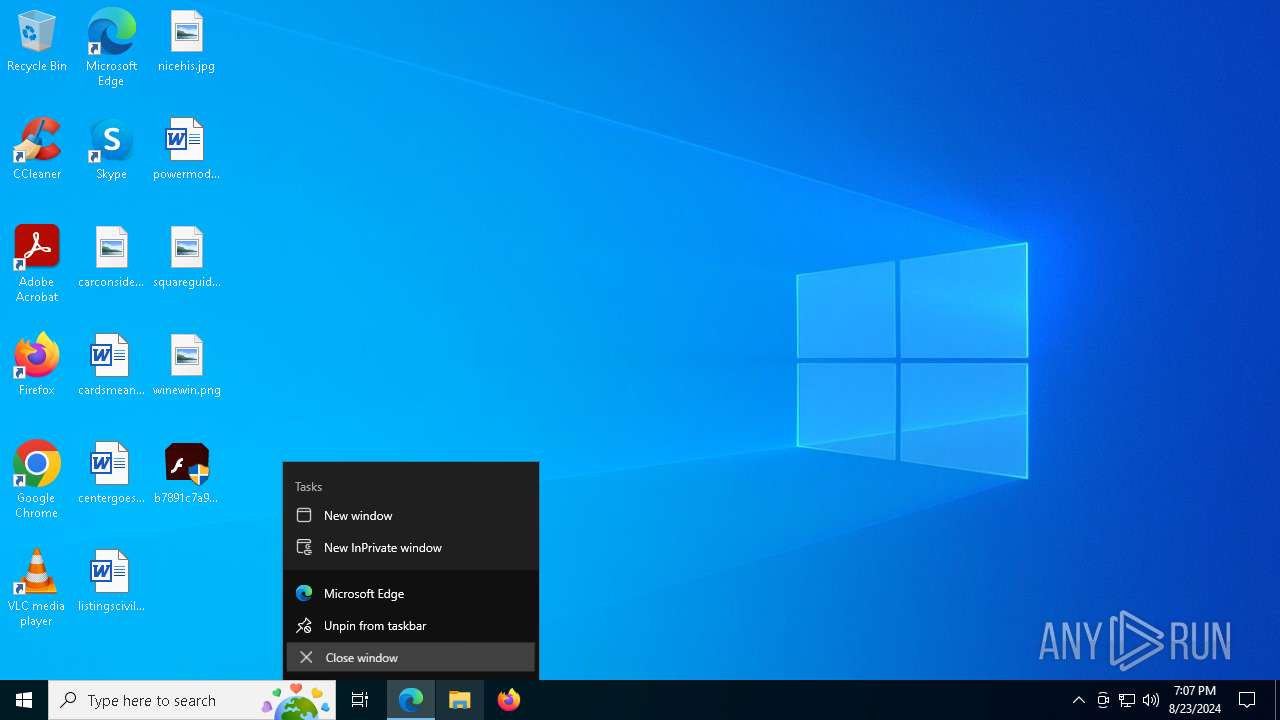The width and height of the screenshot is (1280, 720).
Task: Launch Microsoft Edge from the jump list
Action: tap(411, 594)
